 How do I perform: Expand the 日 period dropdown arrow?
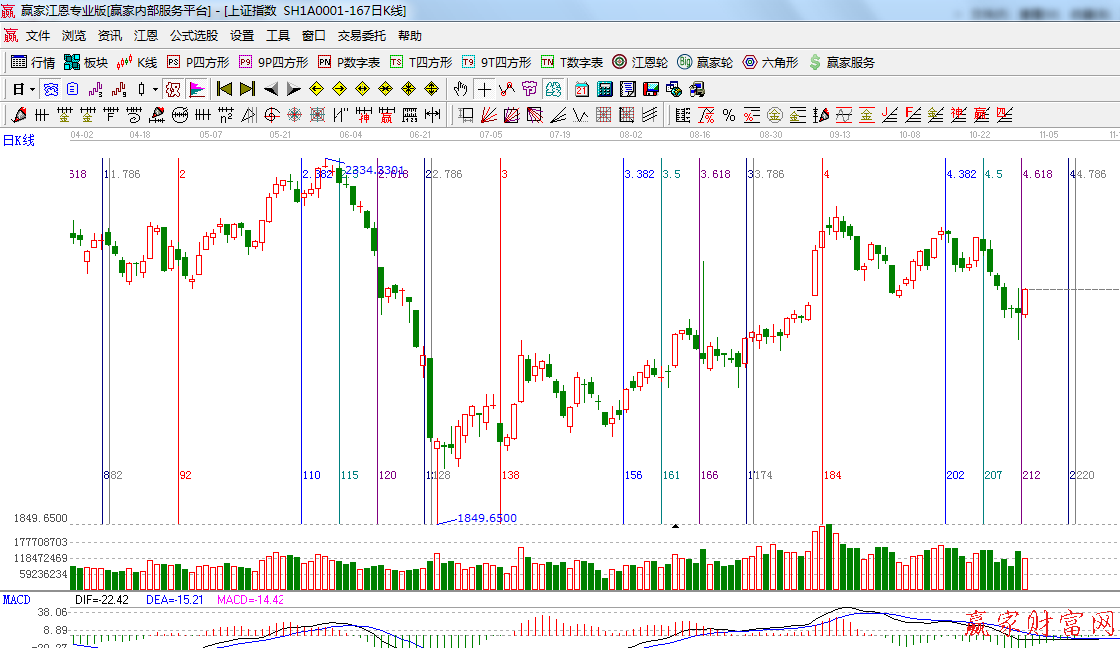[x=33, y=89]
